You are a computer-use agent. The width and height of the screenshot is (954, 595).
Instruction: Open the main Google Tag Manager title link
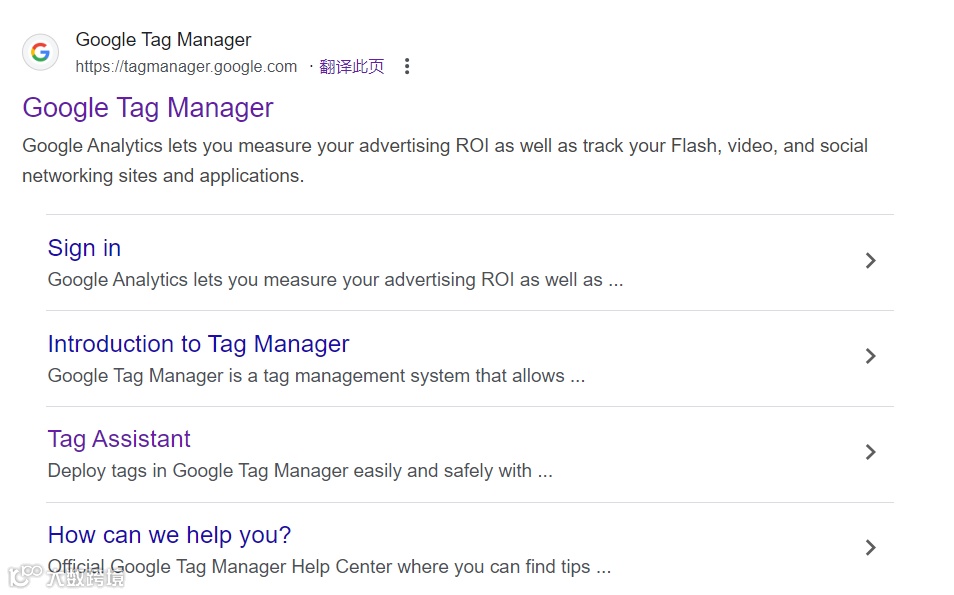pyautogui.click(x=148, y=108)
